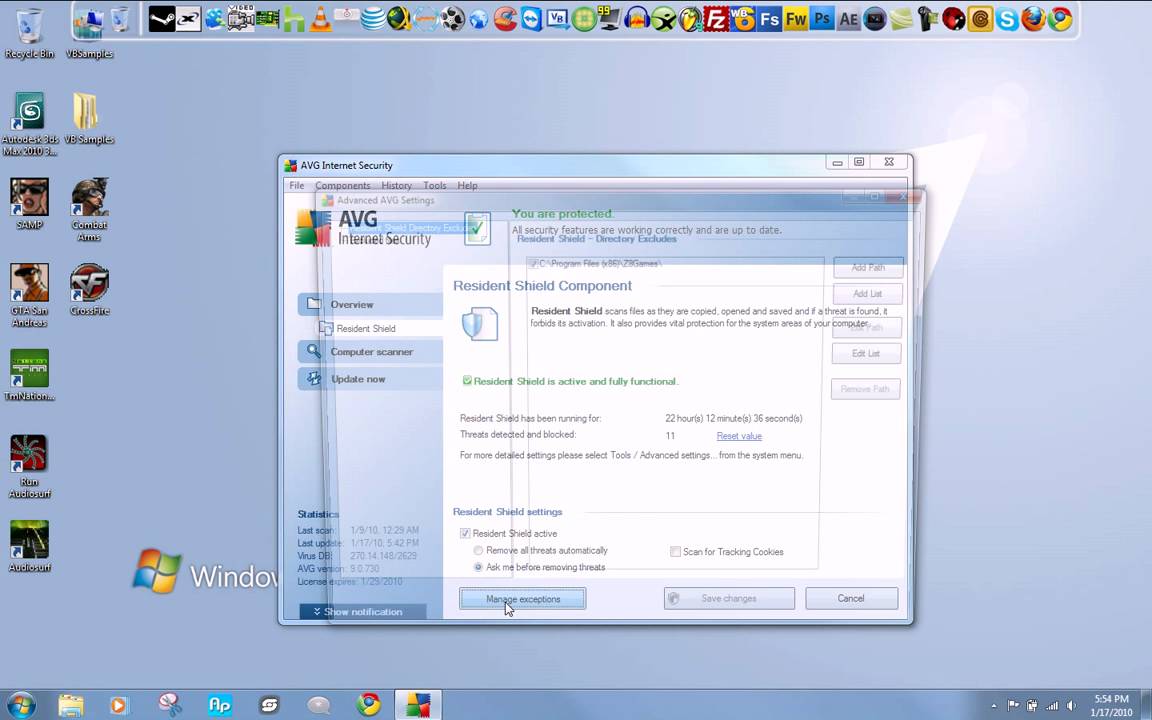Screen dimensions: 1152x720
Task: Click Reset value link
Action: (739, 436)
